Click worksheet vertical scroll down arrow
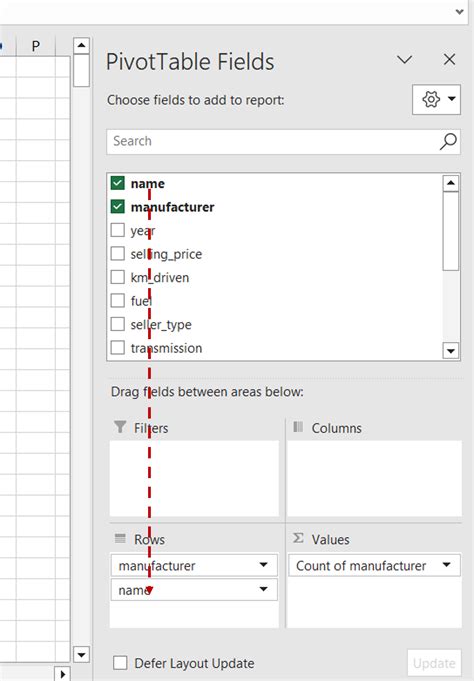 click(81, 654)
